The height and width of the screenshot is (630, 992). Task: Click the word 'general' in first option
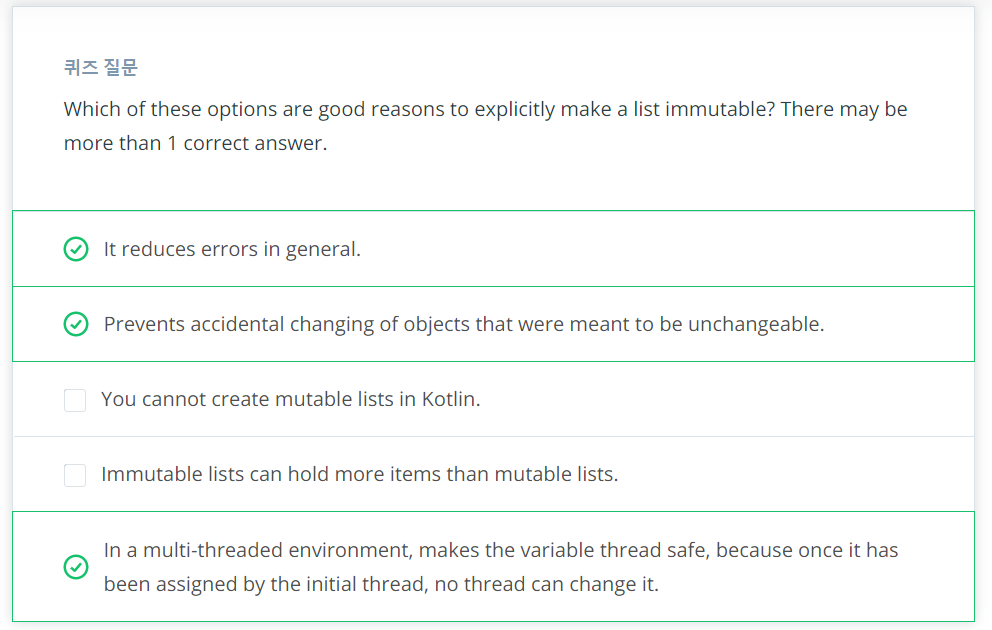(323, 250)
